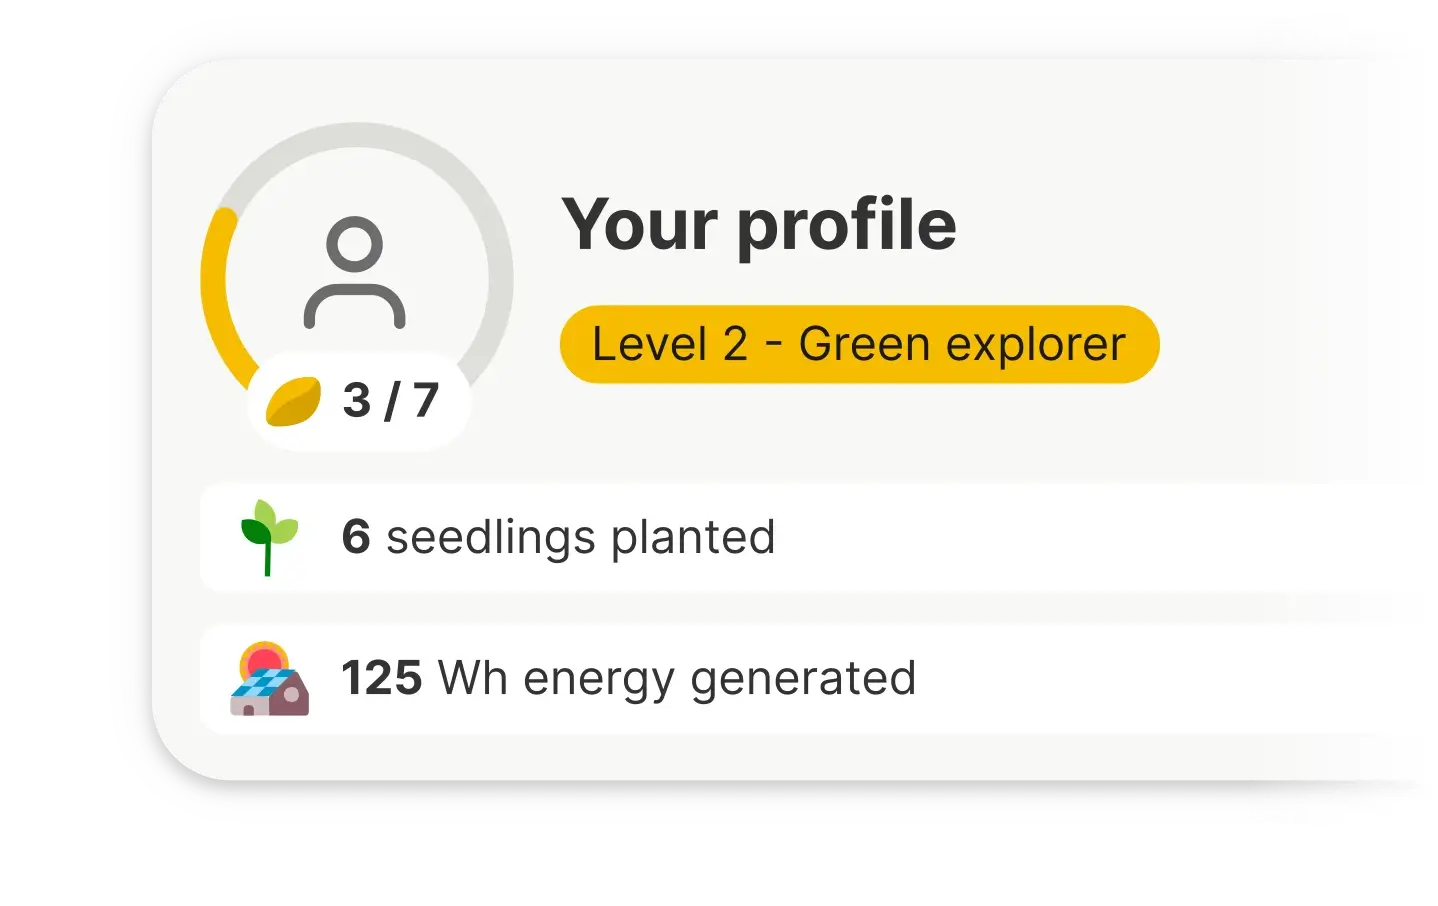
Task: Open the 3 / 7 leaf counter pill
Action: pyautogui.click(x=359, y=401)
